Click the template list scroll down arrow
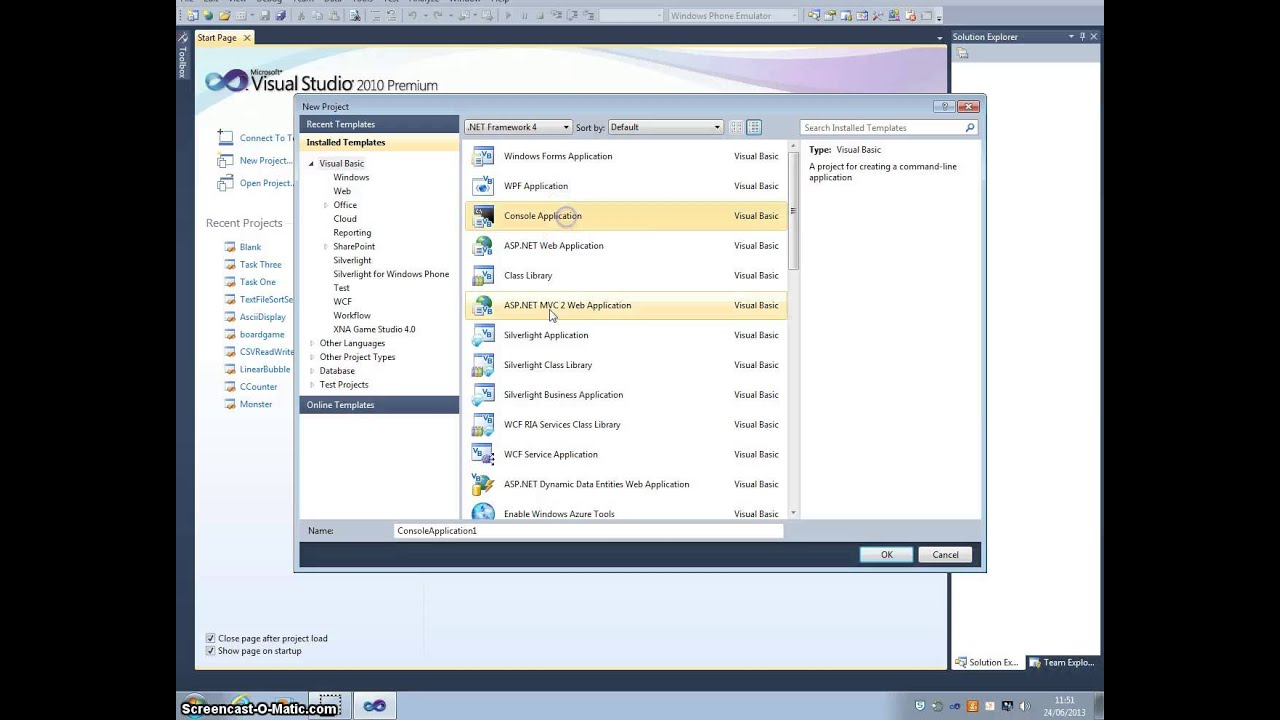This screenshot has height=720, width=1280. (x=793, y=513)
